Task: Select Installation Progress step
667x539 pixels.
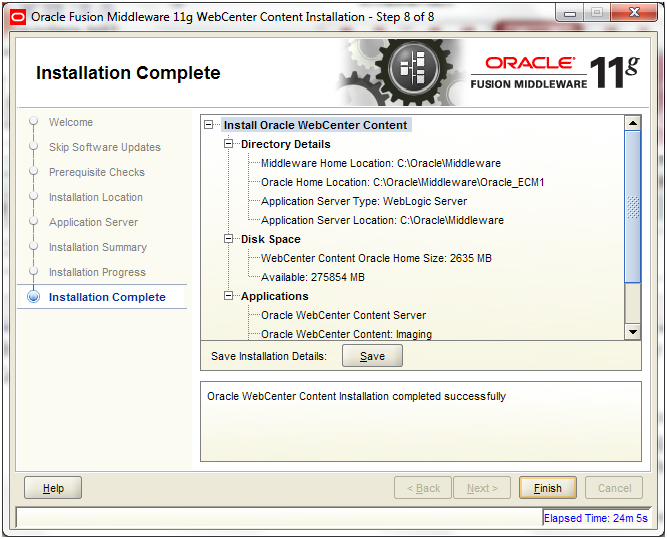Action: [97, 272]
